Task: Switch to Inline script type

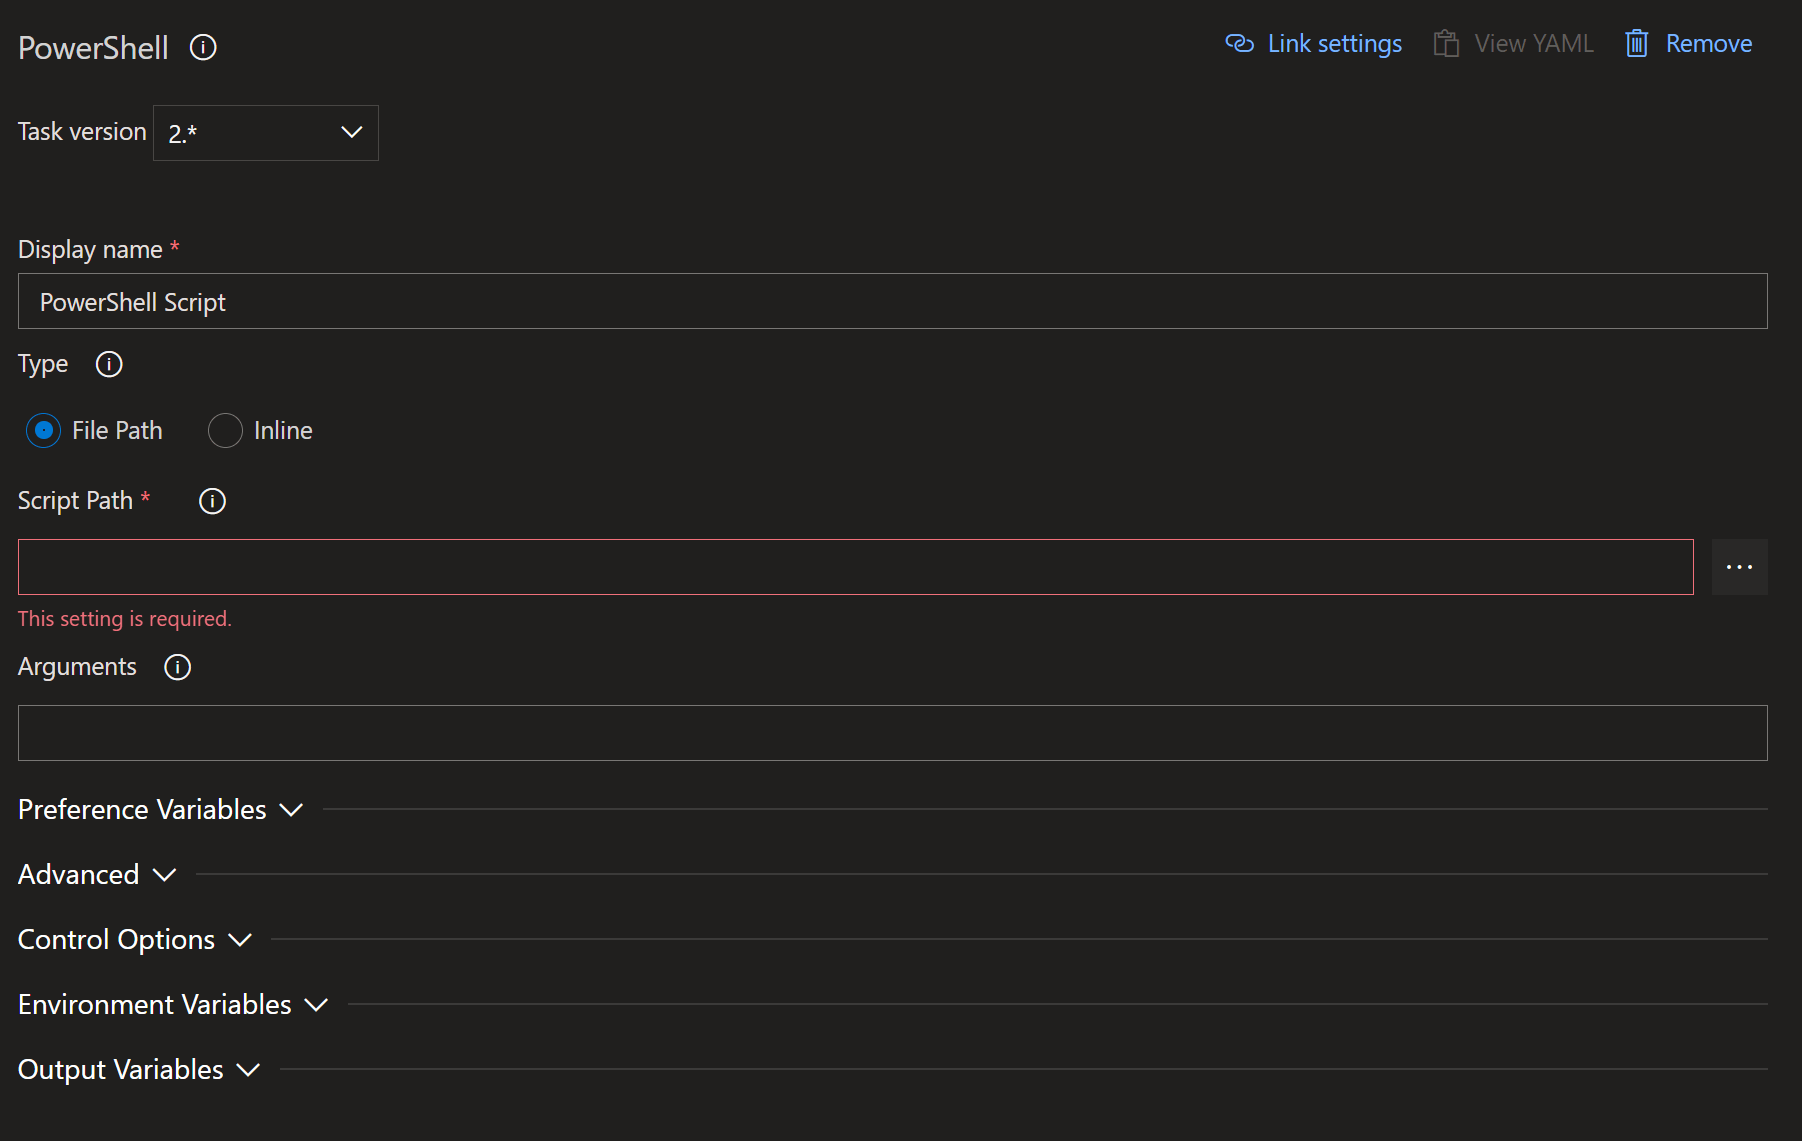Action: [225, 430]
